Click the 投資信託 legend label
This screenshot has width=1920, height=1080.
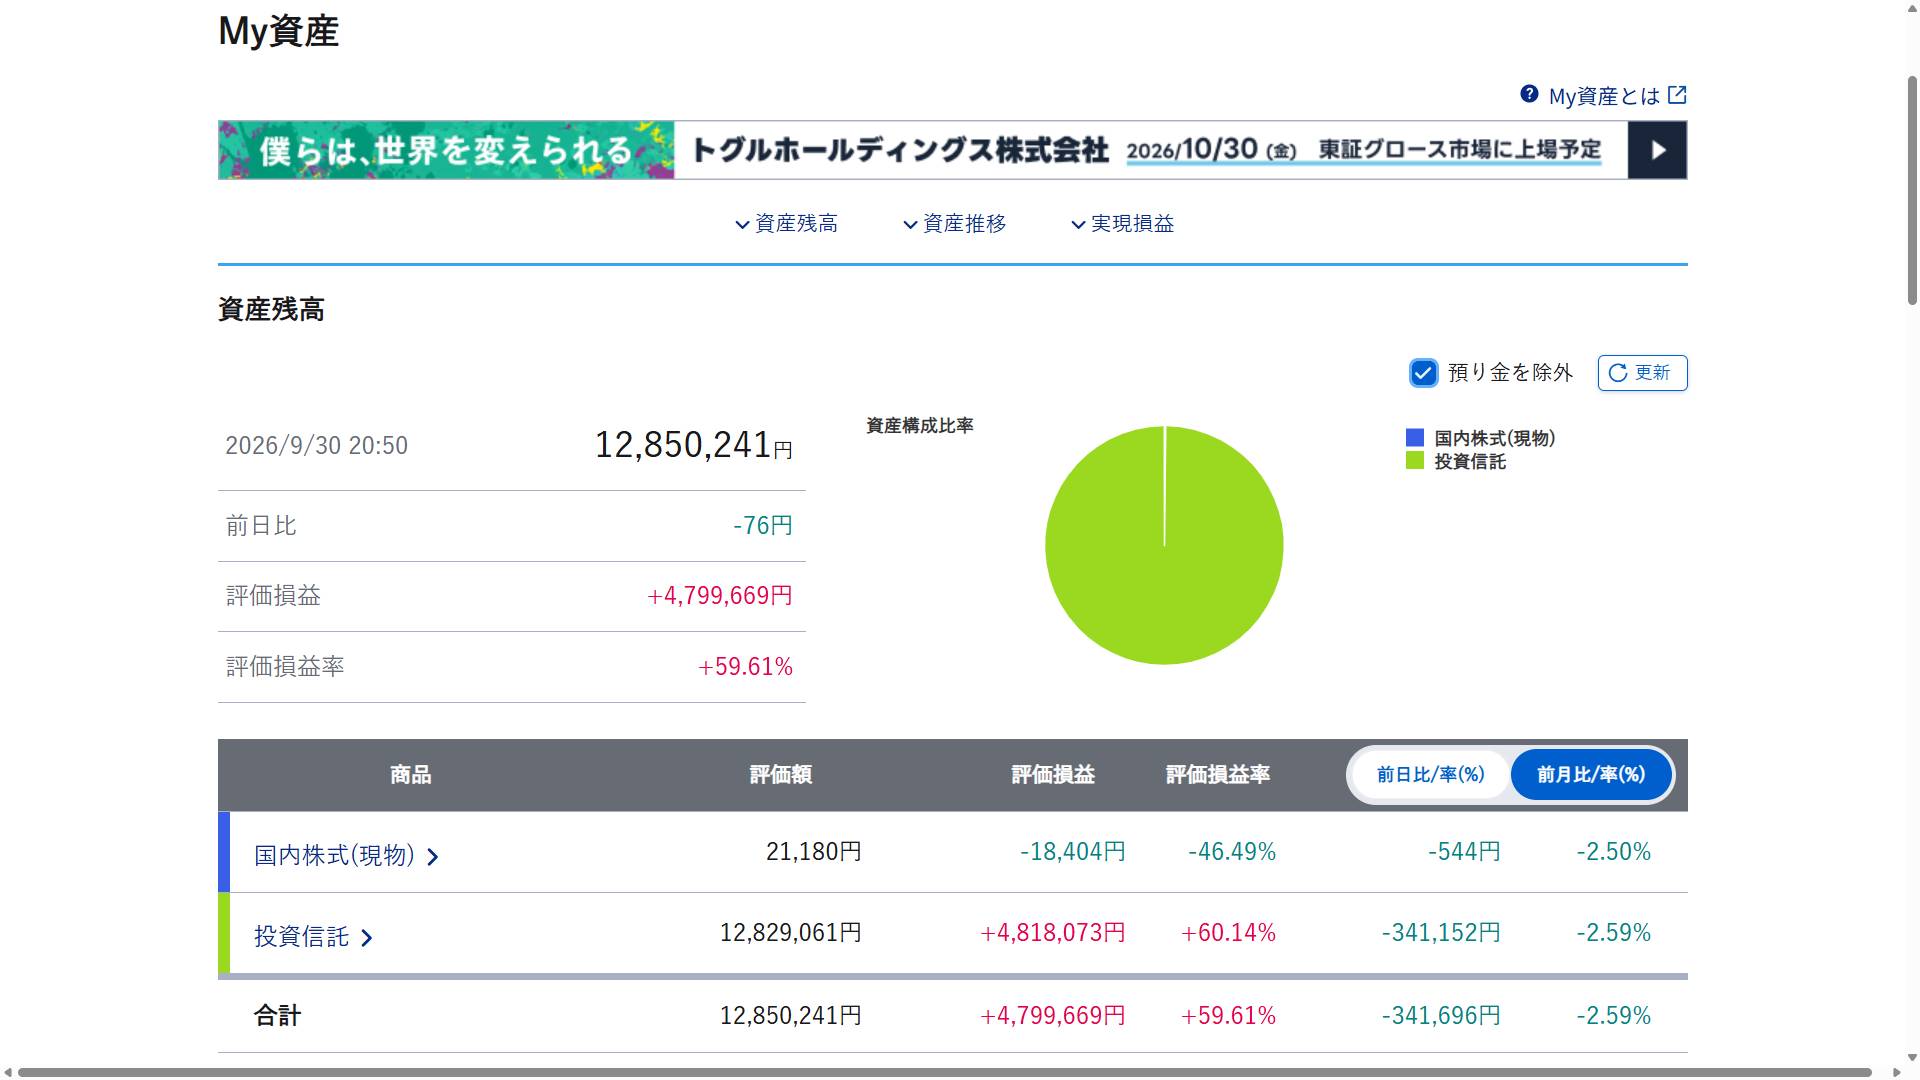1470,461
